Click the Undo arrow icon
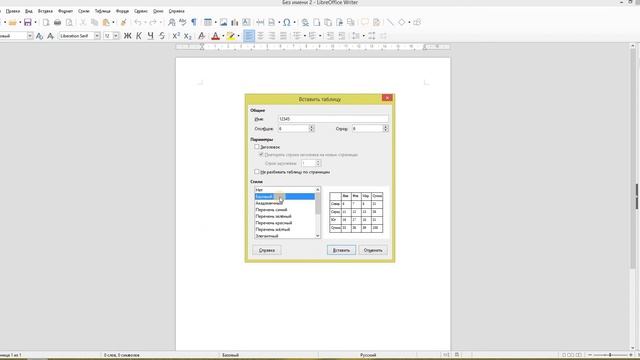Screen dimensions: 640x360 coord(138,22)
